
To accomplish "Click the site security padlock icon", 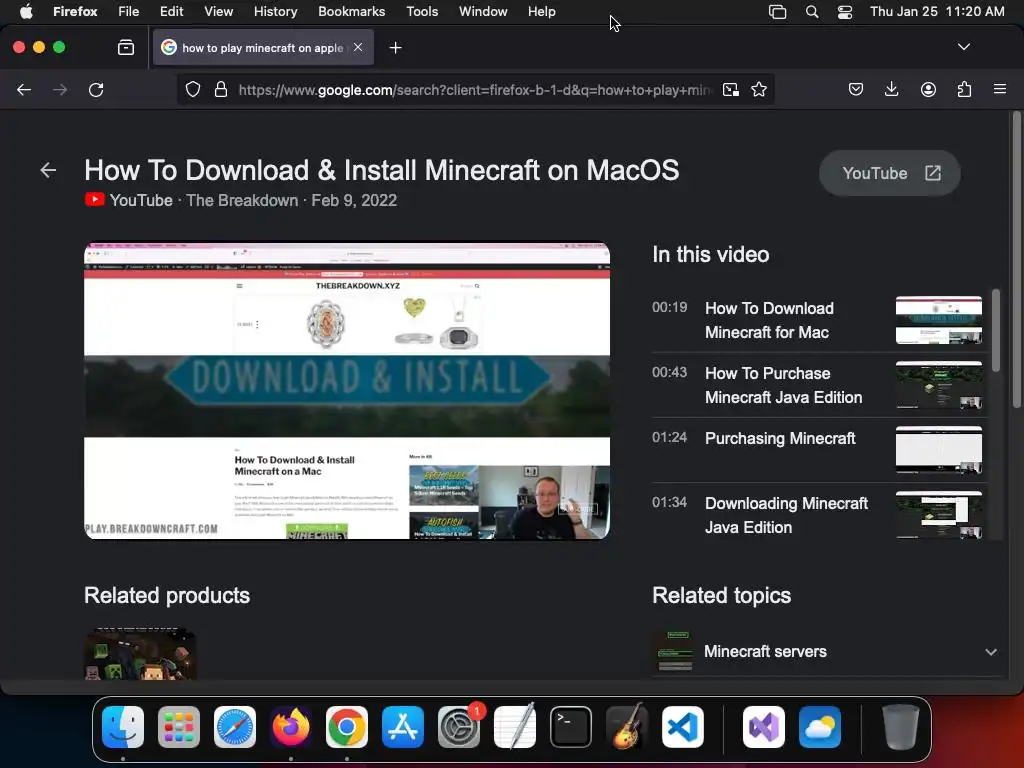I will click(x=221, y=89).
